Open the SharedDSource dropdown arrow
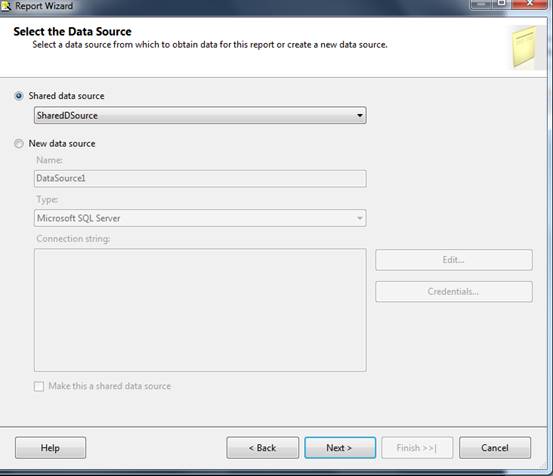 (x=359, y=115)
